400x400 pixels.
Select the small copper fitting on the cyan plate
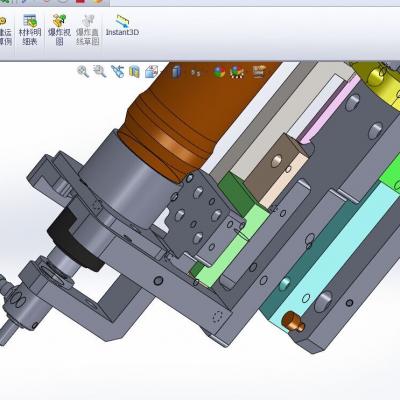(293, 322)
